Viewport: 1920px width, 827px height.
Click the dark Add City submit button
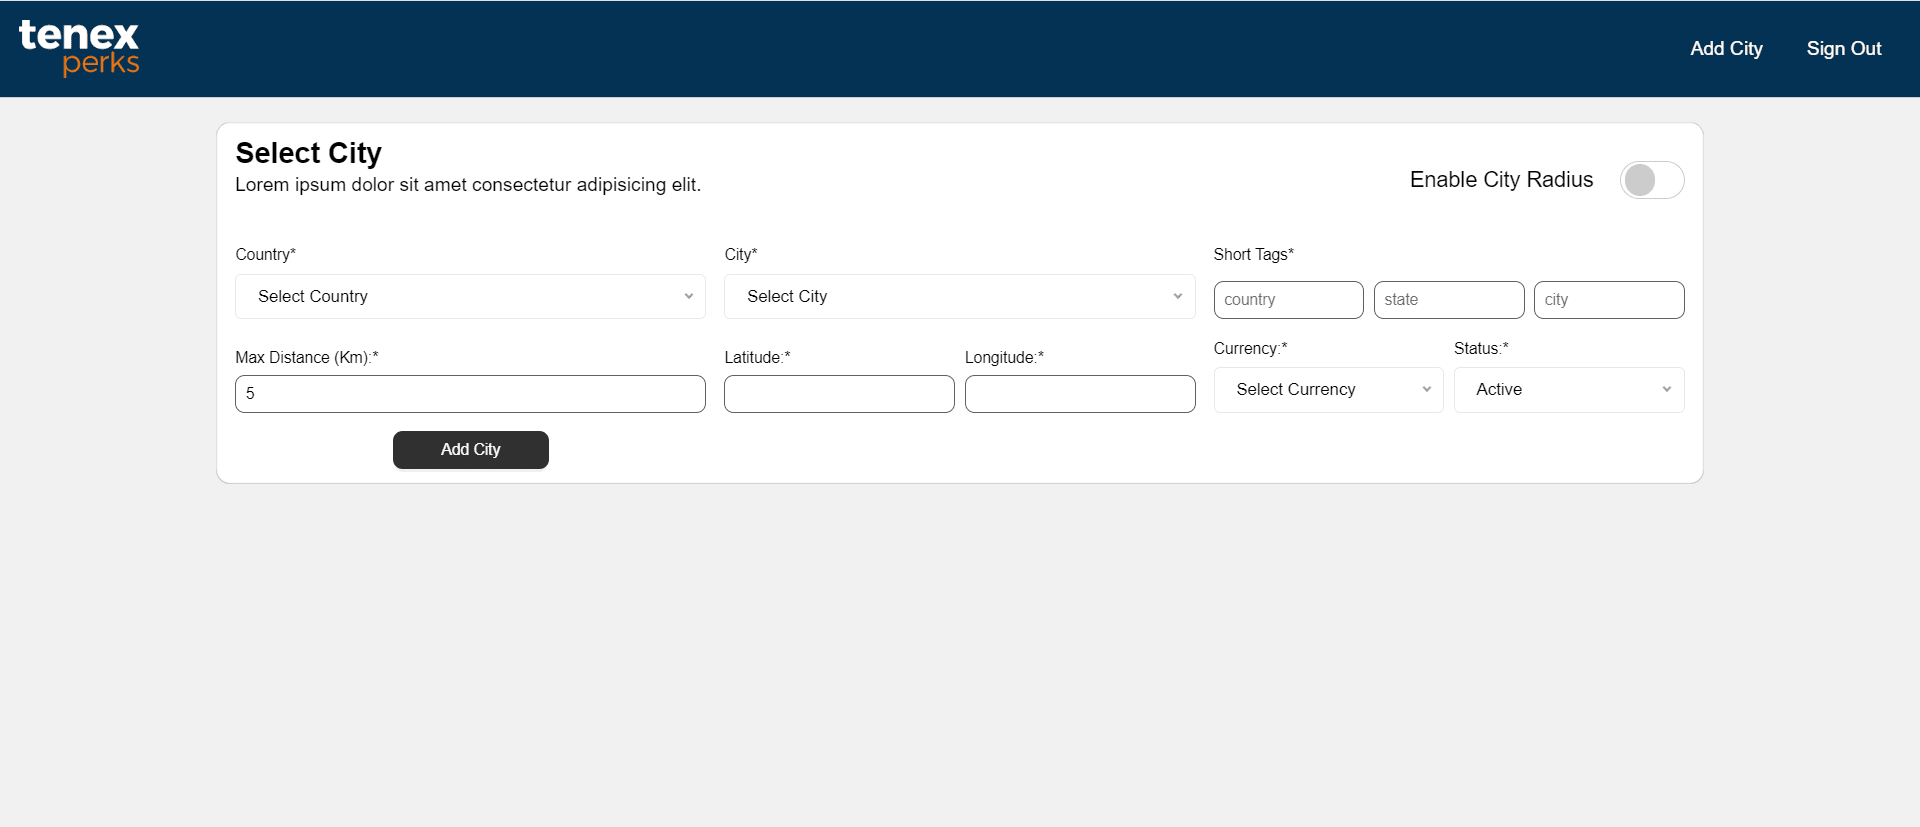click(x=470, y=450)
